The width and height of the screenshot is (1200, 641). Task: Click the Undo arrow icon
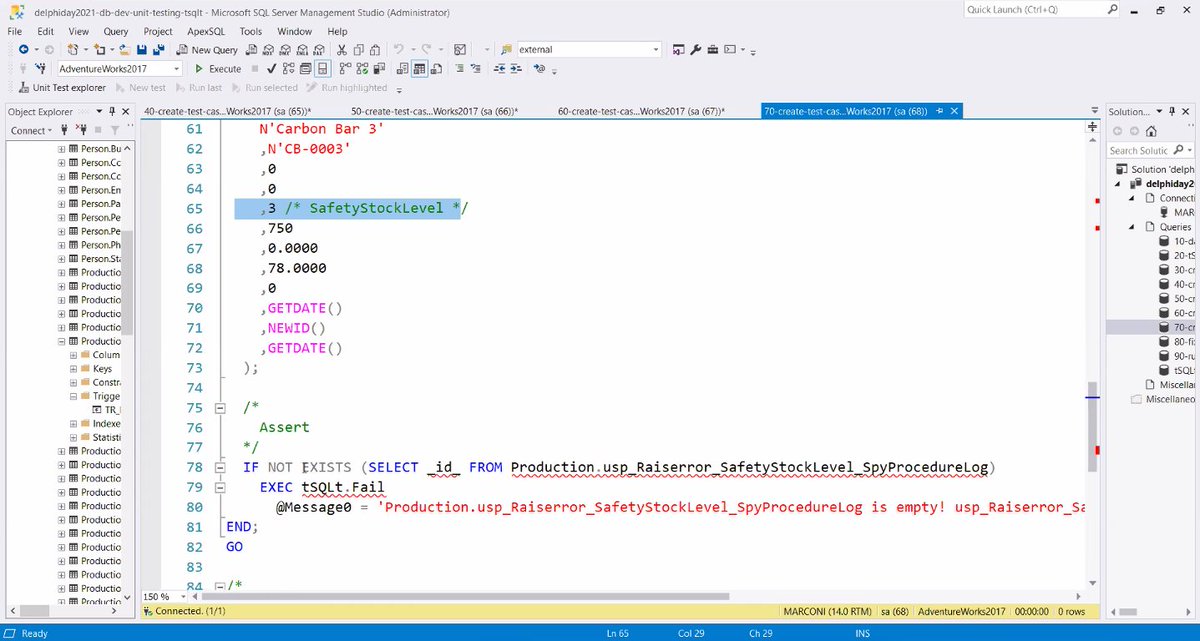399,49
